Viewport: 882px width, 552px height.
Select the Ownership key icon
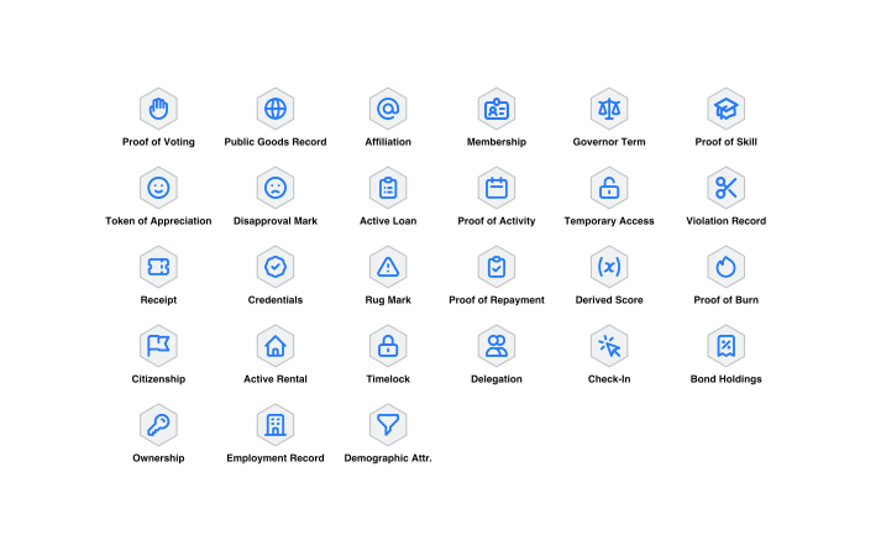coord(158,424)
